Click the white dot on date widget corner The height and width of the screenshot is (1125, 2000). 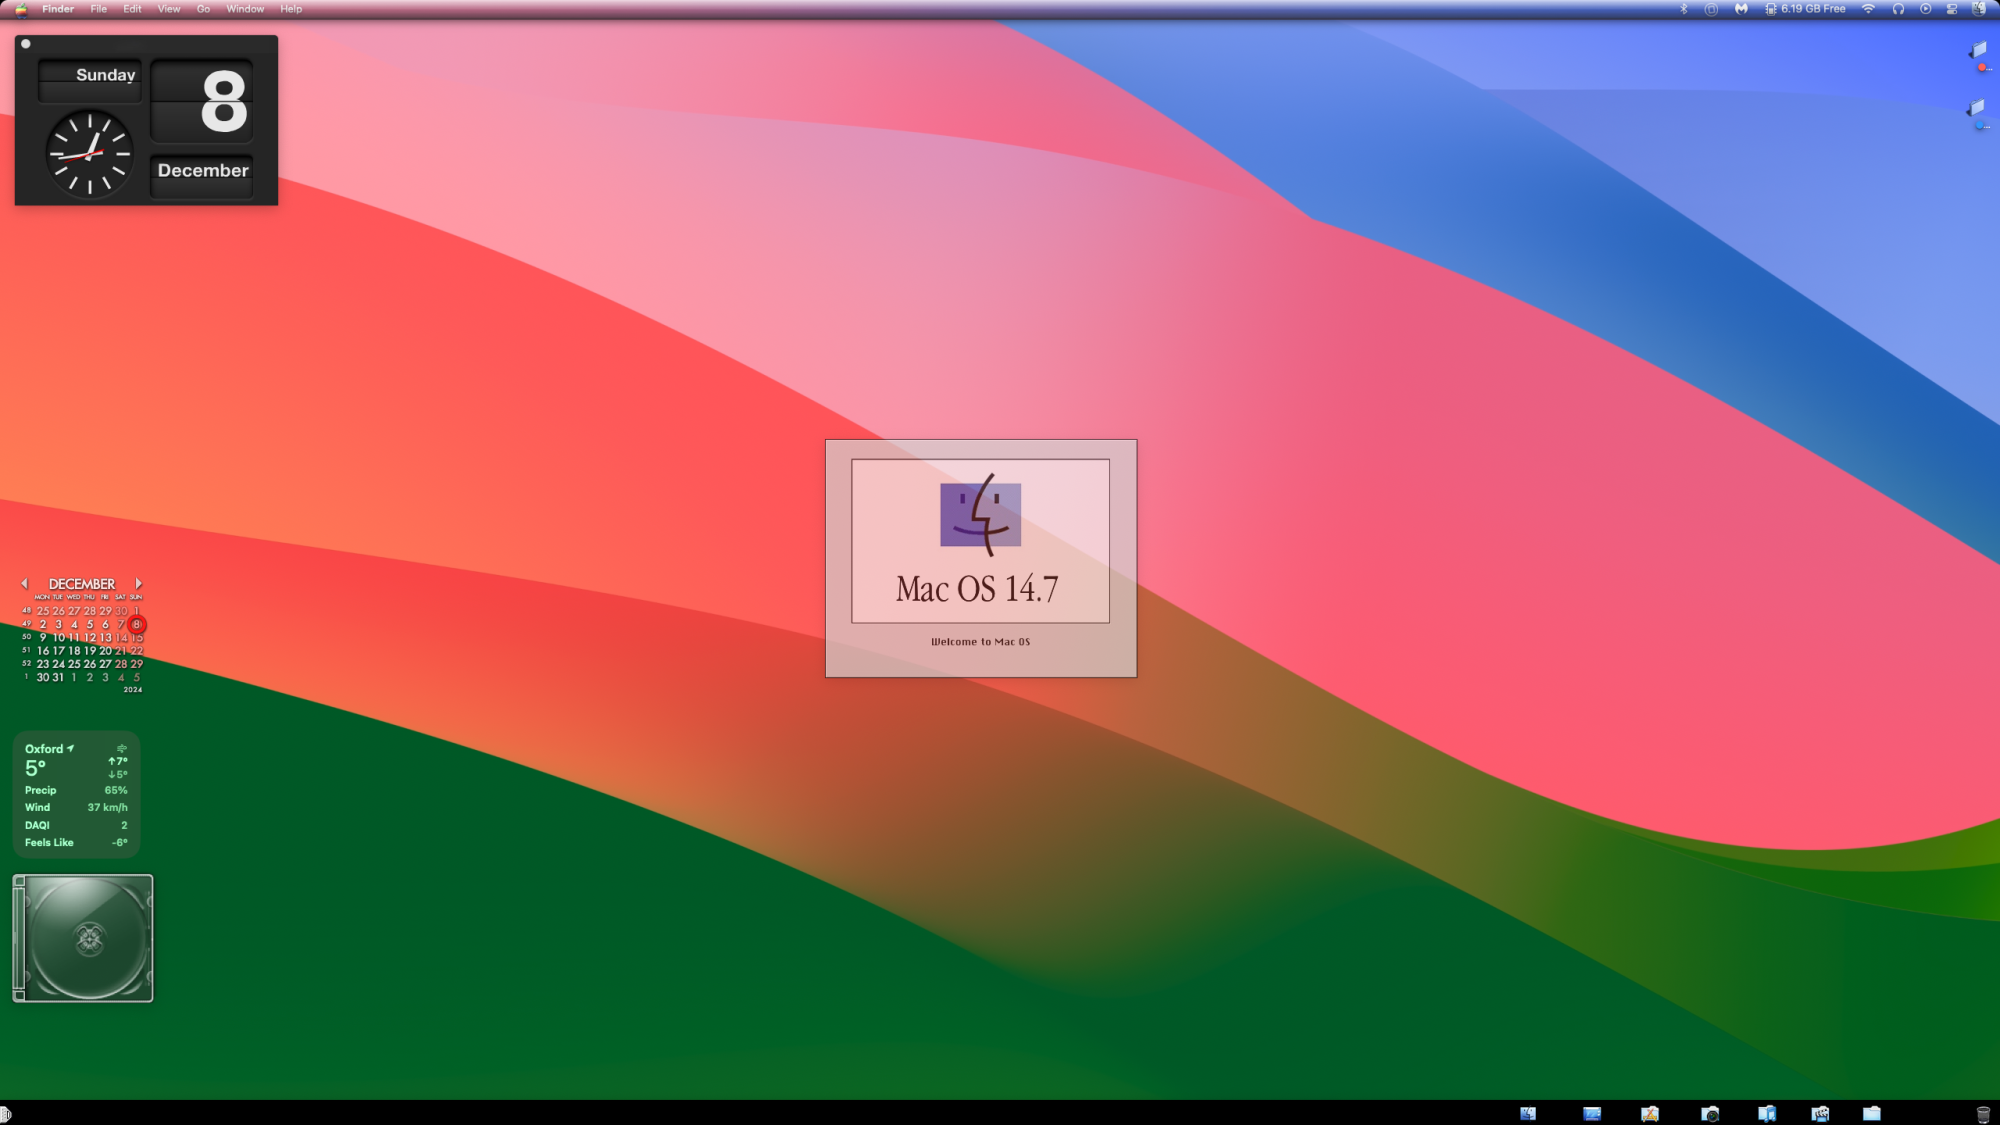26,44
